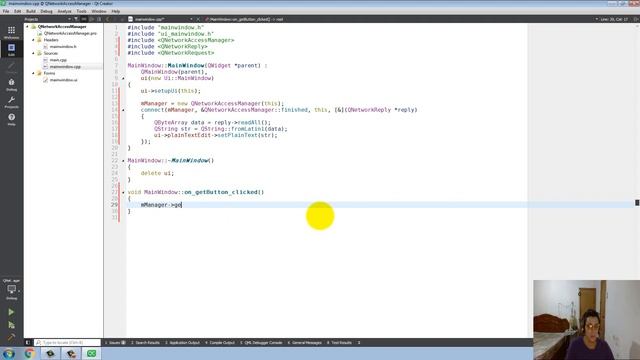Collapse the Headers folder

click(x=33, y=40)
